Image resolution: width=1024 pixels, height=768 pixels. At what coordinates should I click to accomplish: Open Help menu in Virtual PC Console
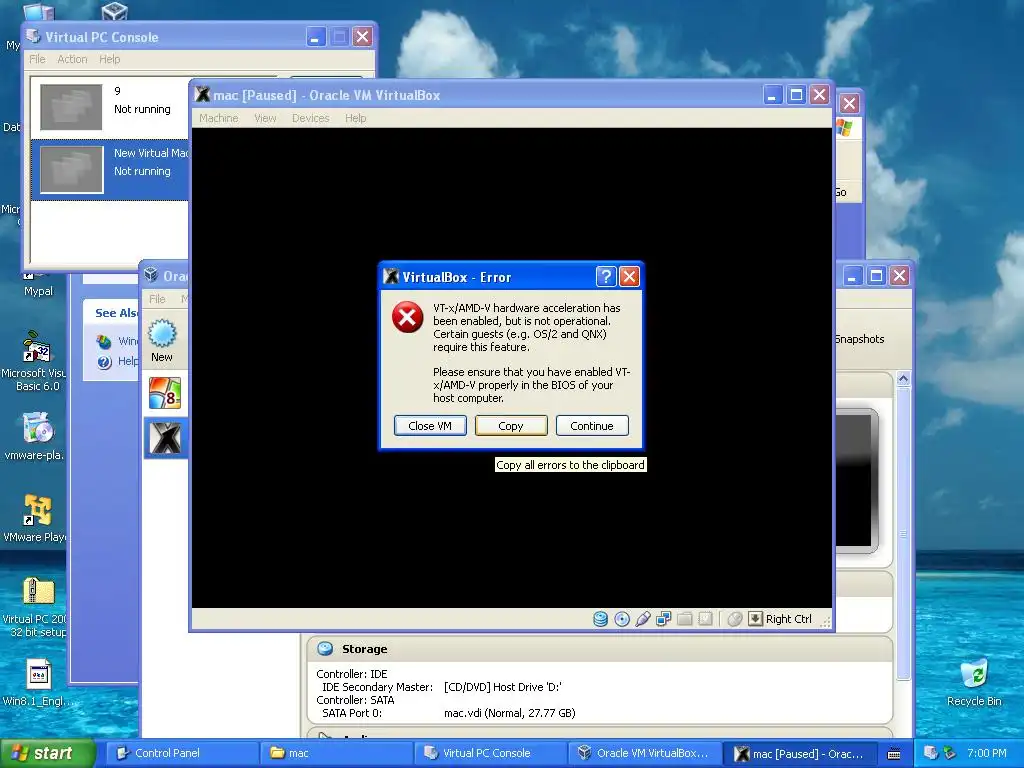coord(110,59)
